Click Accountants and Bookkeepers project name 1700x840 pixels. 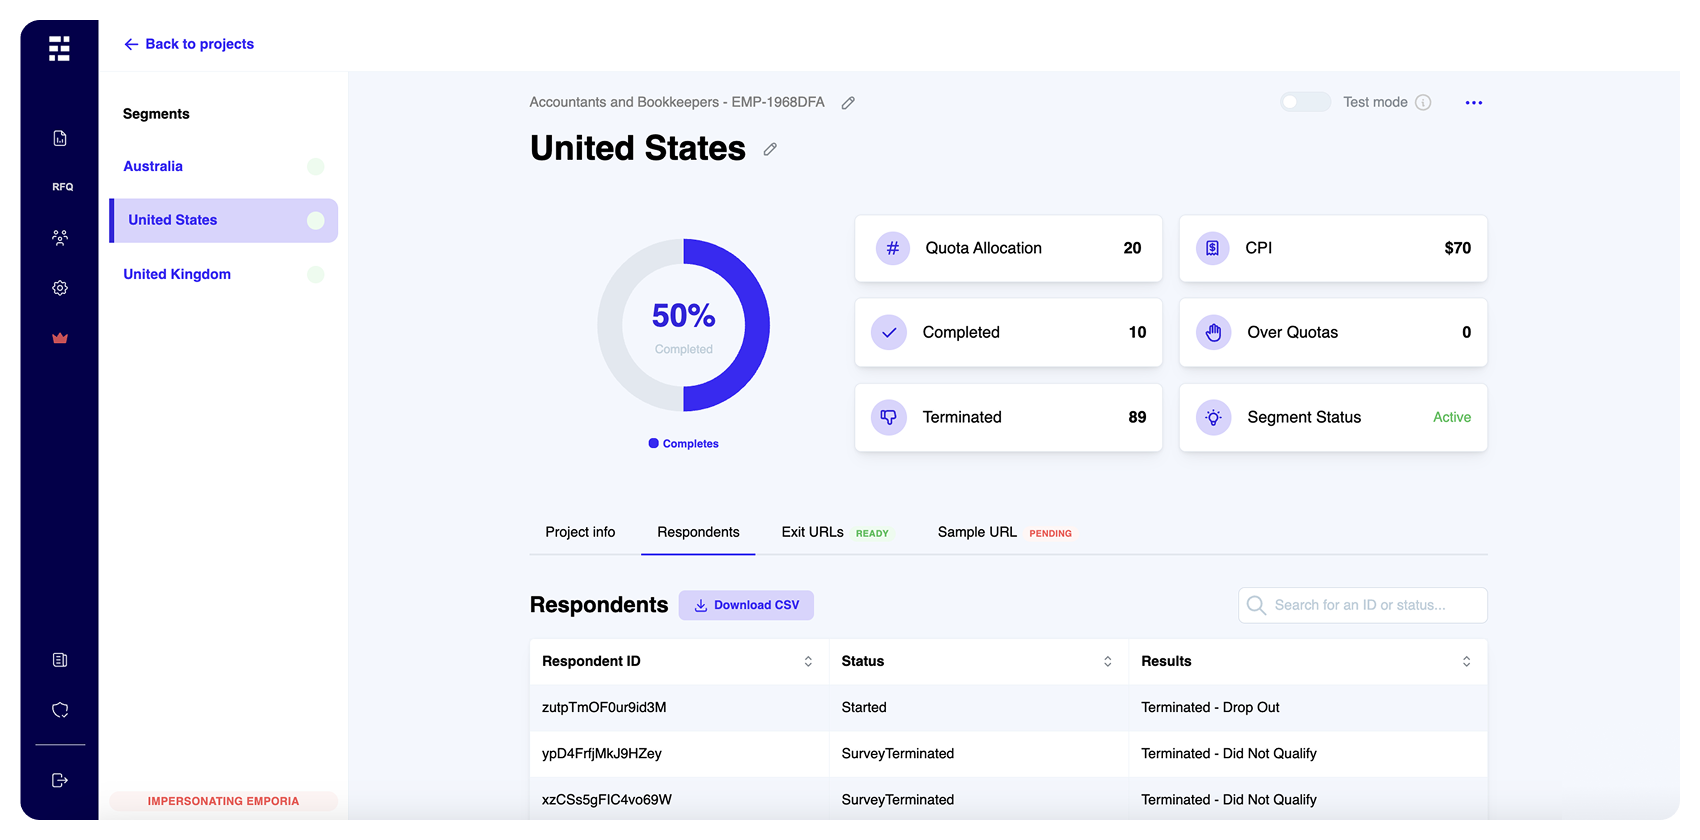click(x=677, y=102)
